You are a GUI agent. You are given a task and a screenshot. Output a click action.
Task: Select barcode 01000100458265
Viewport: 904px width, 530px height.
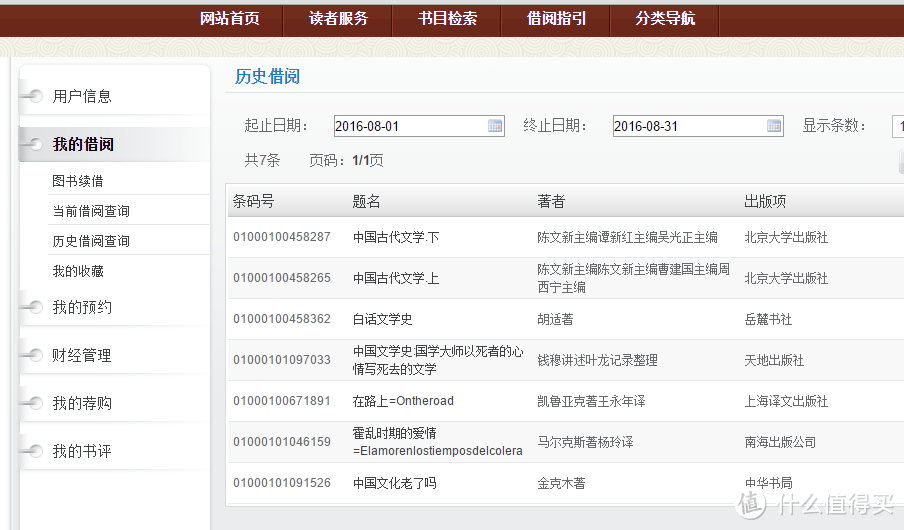point(282,278)
